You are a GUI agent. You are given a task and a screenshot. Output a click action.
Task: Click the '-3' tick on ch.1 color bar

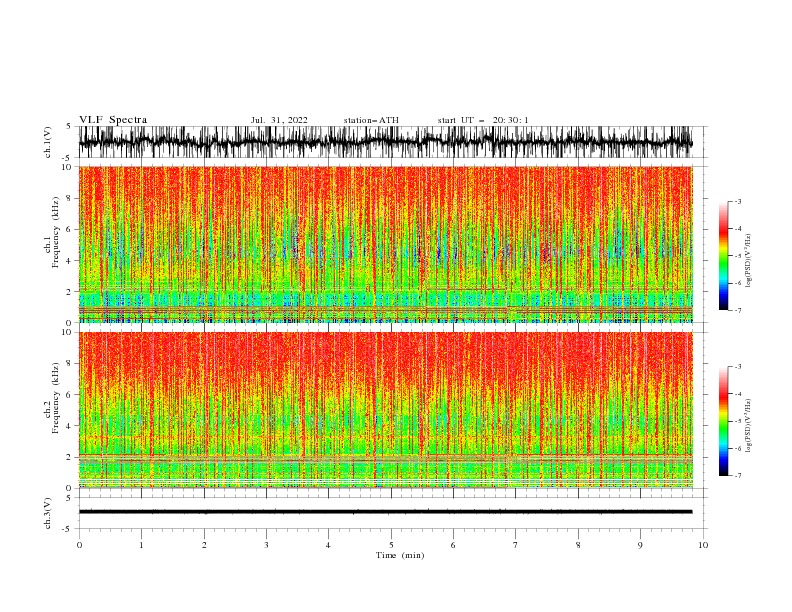737,201
